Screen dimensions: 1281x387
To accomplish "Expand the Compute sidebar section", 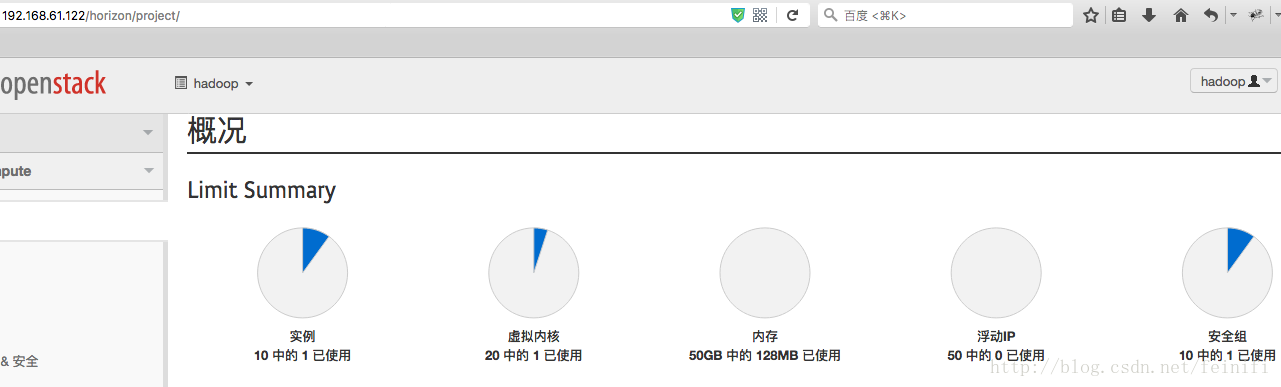I will pos(82,171).
